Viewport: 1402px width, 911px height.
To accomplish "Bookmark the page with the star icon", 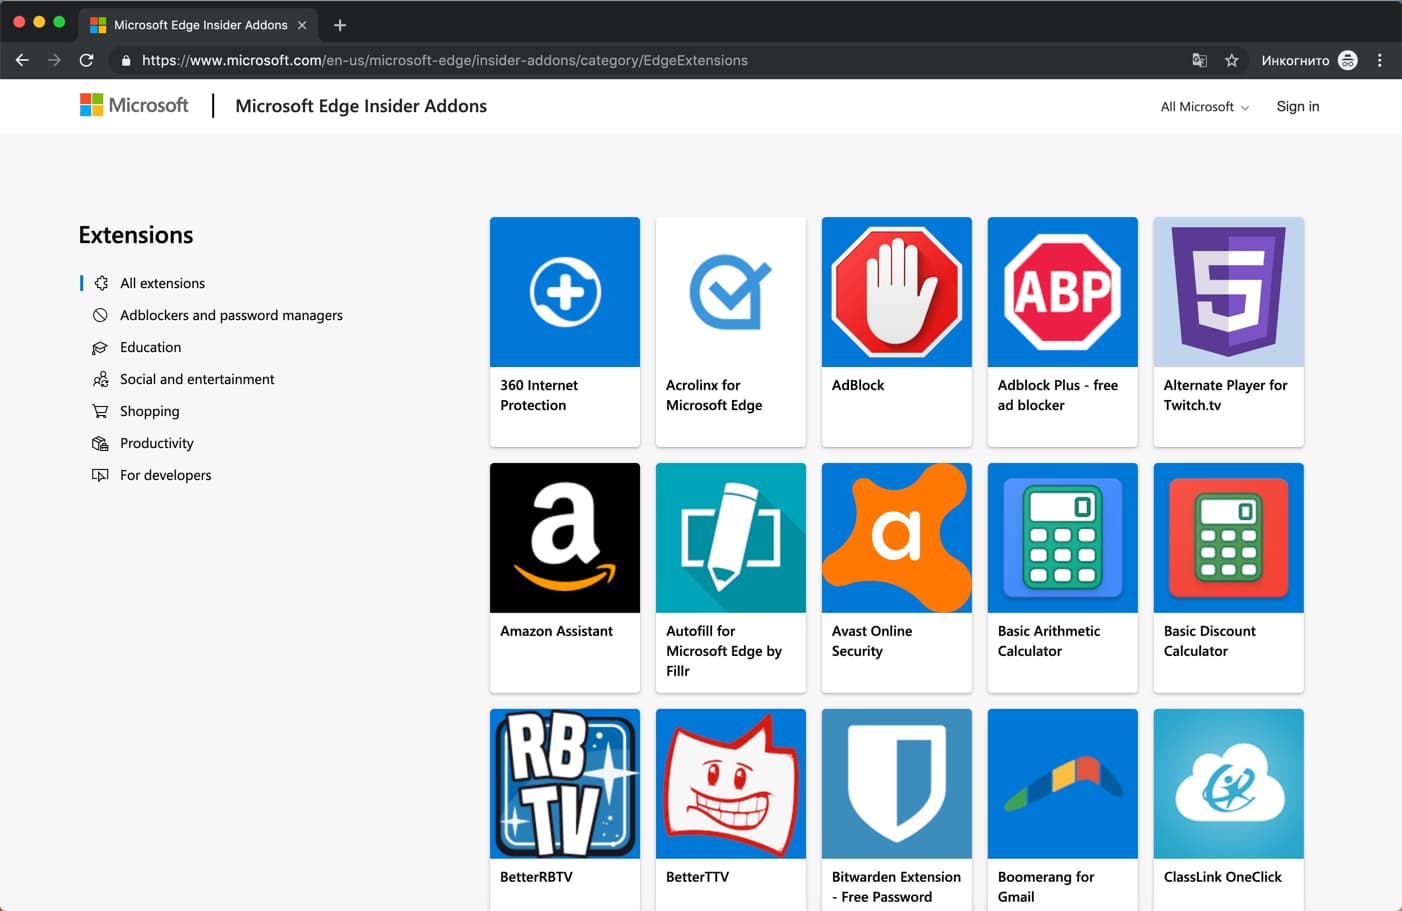I will click(1232, 60).
